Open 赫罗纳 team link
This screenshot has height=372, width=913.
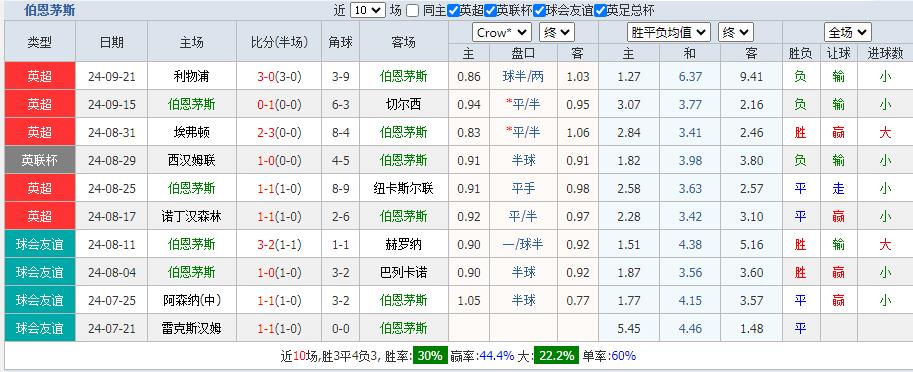(404, 244)
